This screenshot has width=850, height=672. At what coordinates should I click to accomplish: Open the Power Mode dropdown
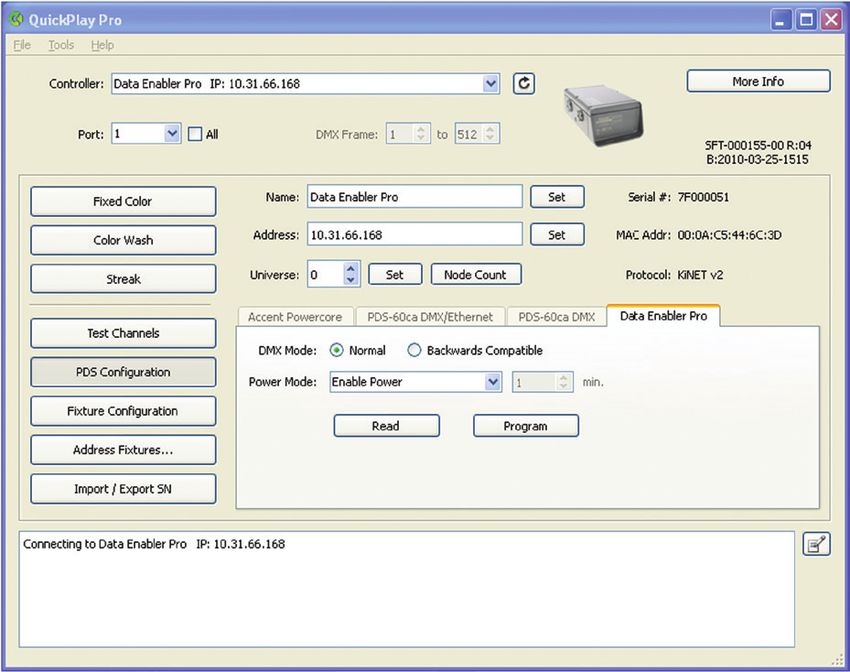pyautogui.click(x=493, y=382)
